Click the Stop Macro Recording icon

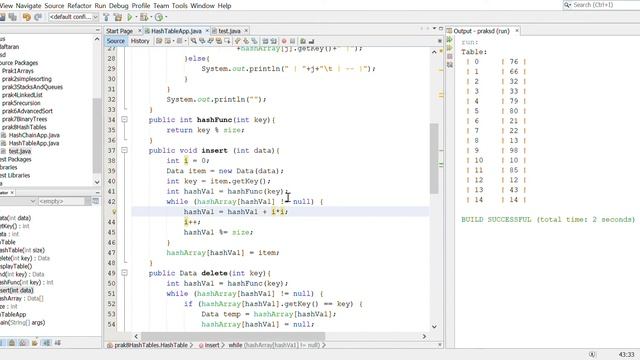pyautogui.click(x=292, y=41)
